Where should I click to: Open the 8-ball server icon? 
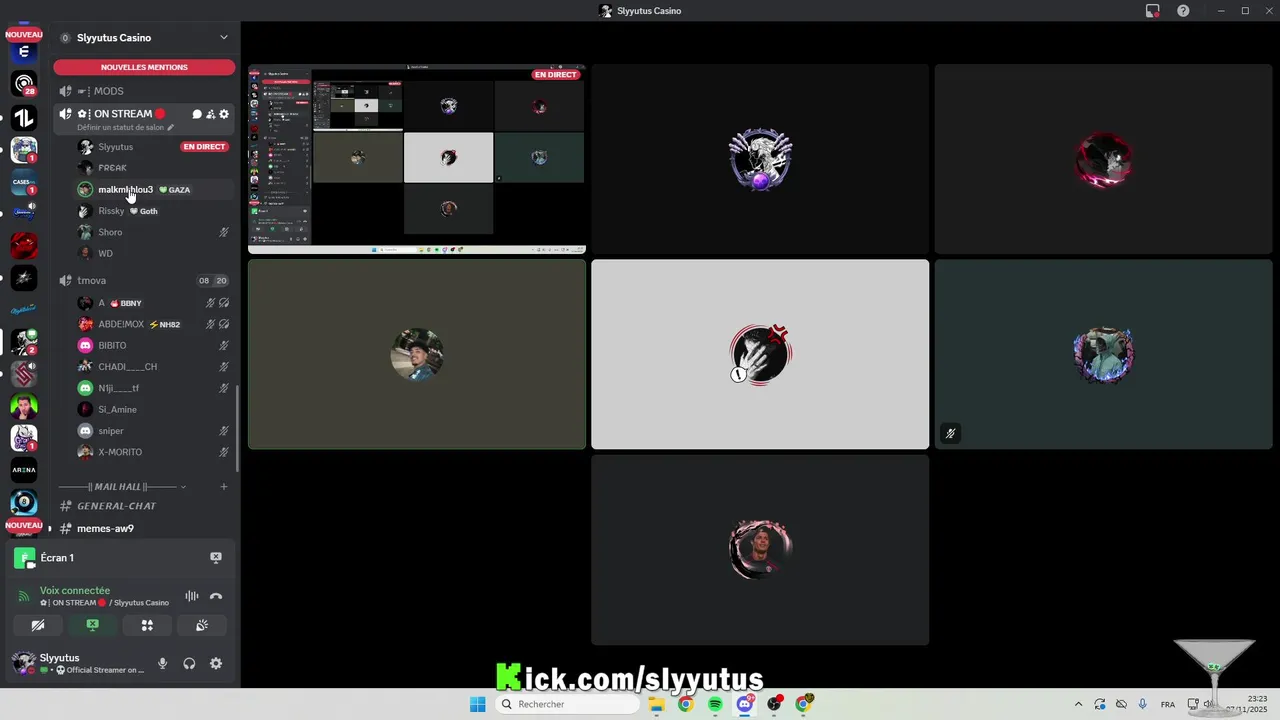click(x=24, y=502)
